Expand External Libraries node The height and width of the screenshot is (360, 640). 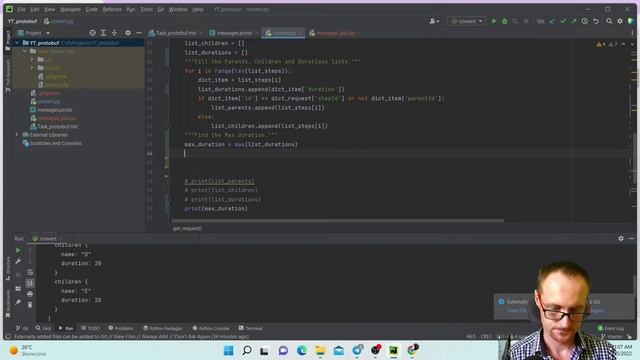point(17,134)
